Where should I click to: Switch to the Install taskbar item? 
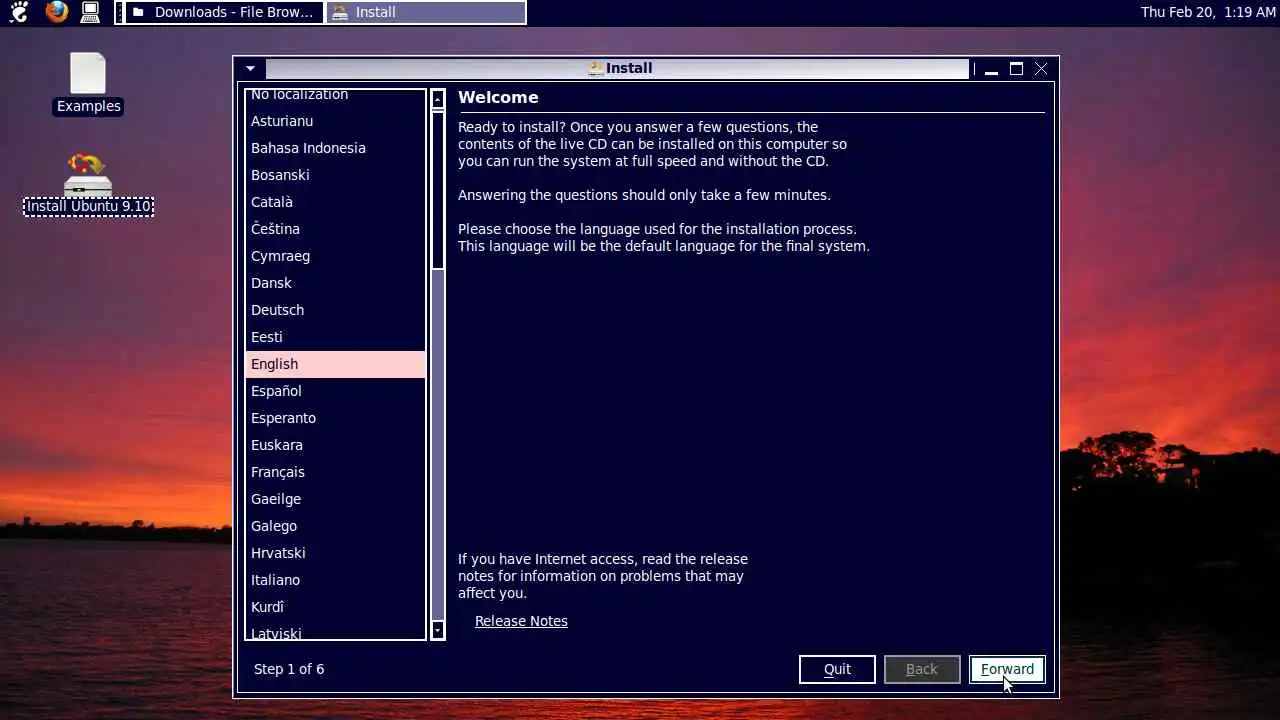[x=426, y=12]
